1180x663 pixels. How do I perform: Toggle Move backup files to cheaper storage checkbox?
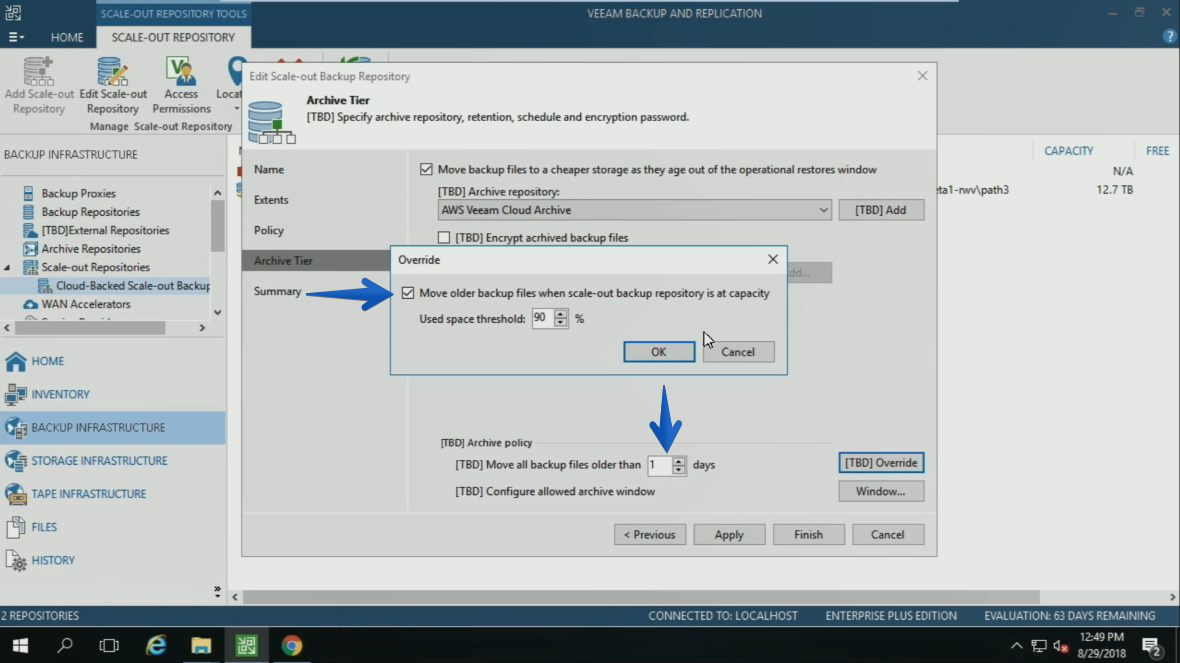pos(427,169)
